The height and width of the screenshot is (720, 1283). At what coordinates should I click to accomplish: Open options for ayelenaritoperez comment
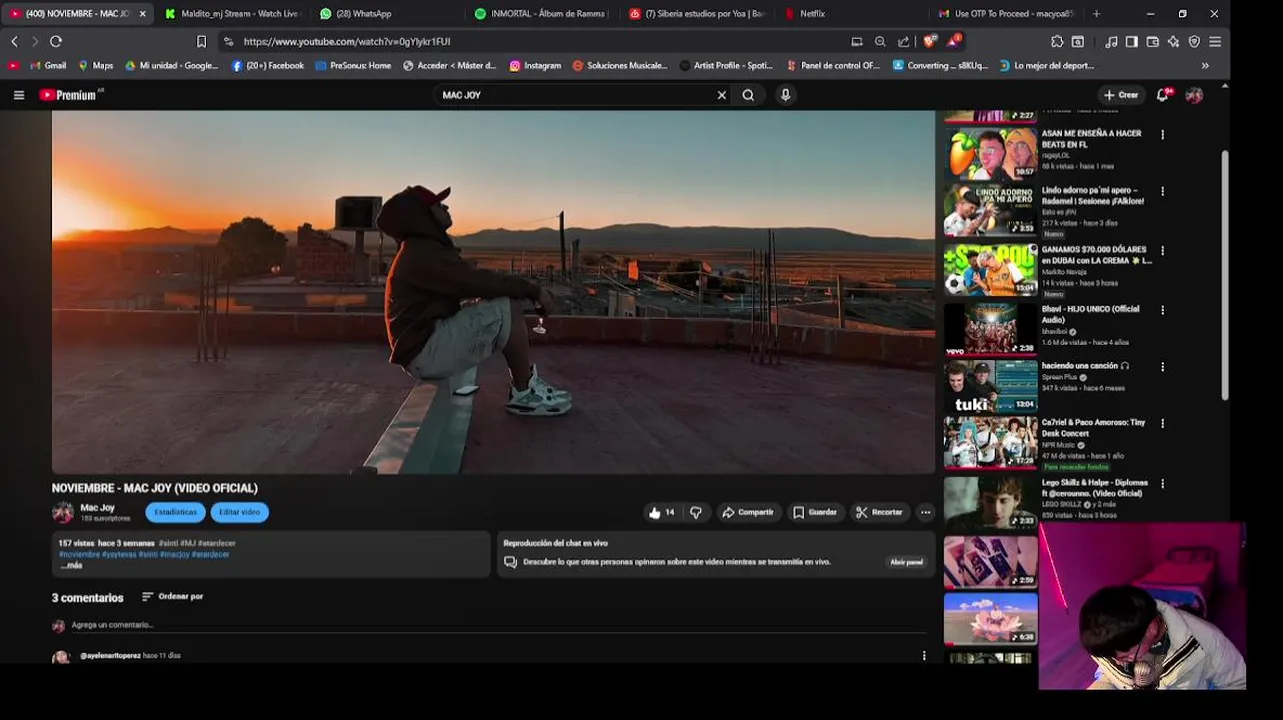[924, 656]
